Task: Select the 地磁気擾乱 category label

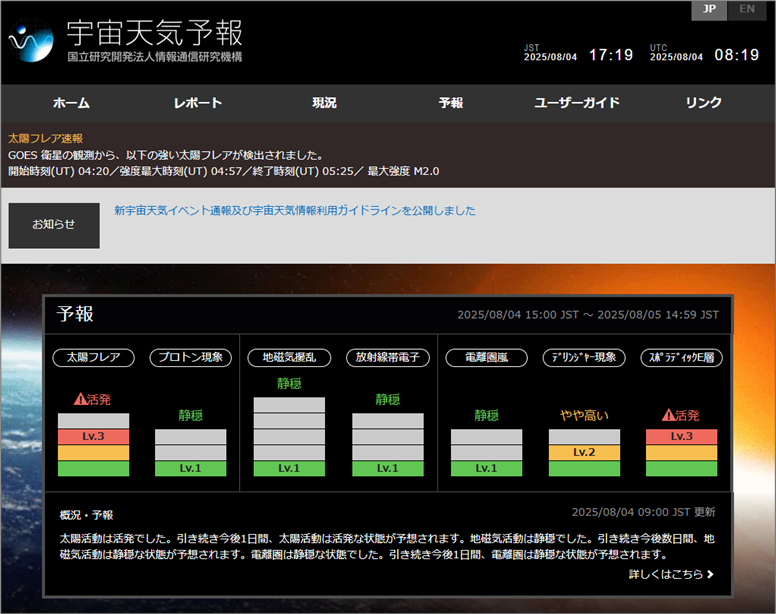Action: tap(289, 357)
